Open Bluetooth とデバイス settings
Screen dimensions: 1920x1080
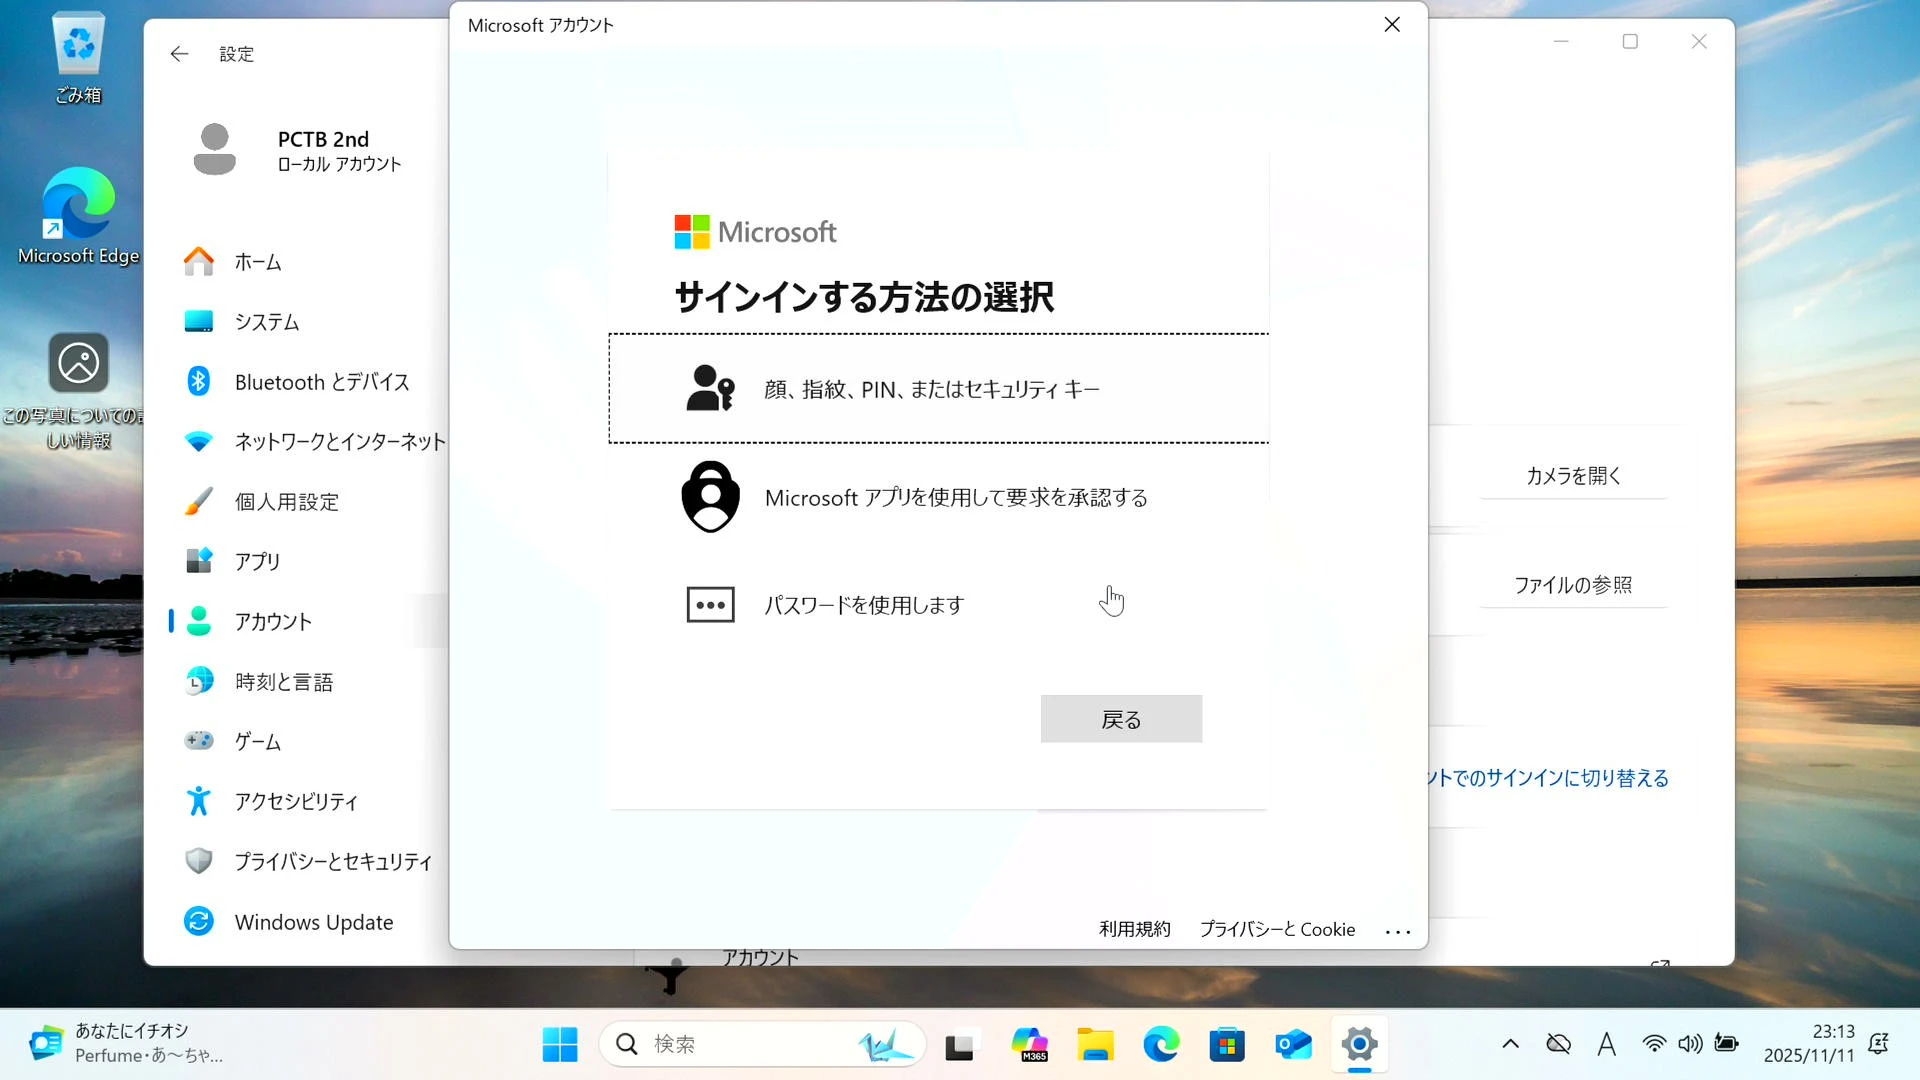pos(321,382)
